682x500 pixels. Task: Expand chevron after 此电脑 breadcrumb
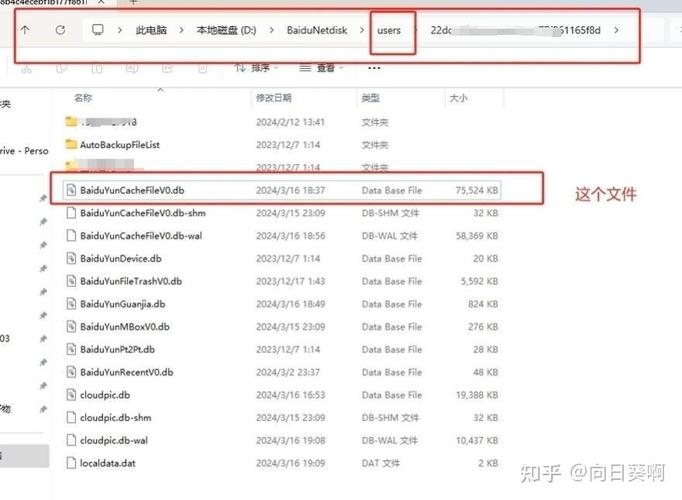point(181,30)
